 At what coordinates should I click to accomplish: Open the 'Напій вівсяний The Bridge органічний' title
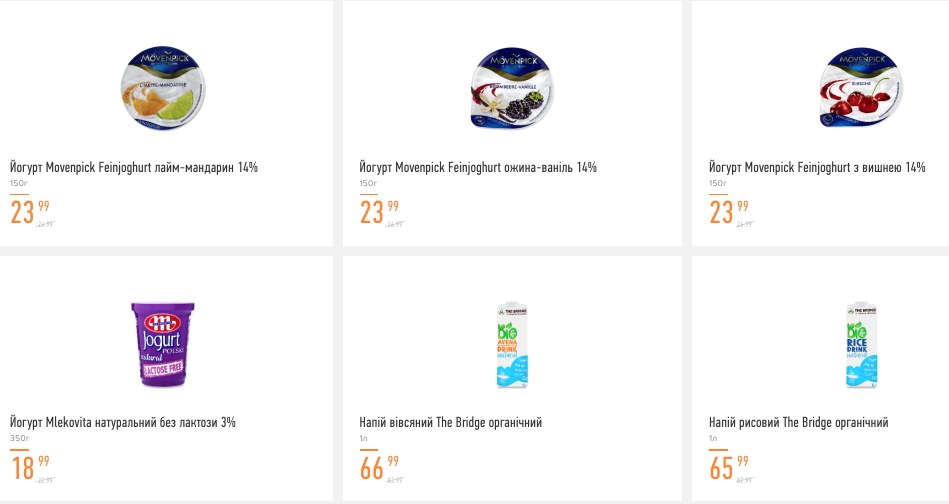(450, 423)
